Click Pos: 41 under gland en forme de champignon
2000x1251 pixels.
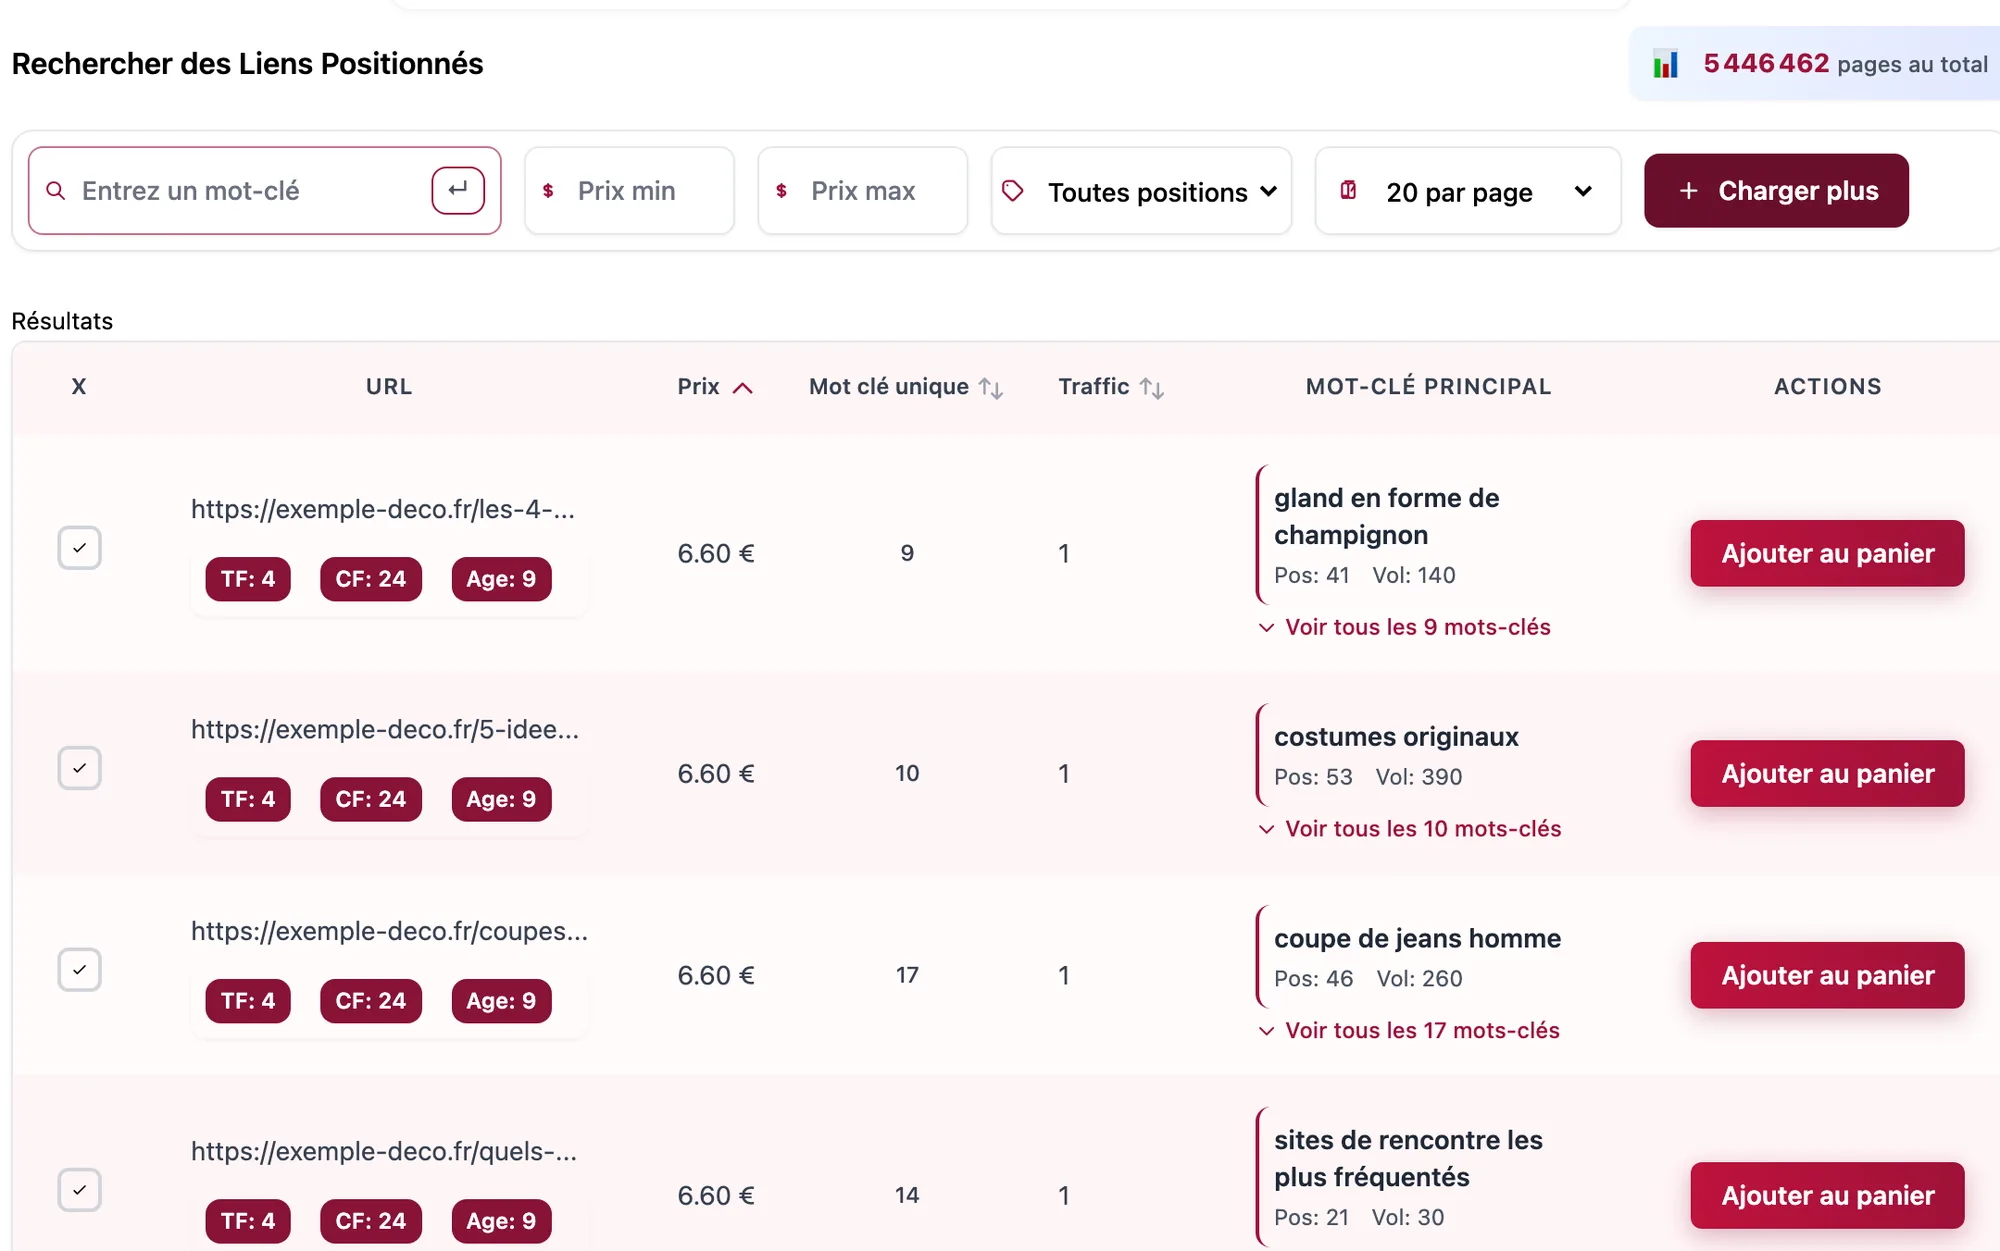point(1312,575)
